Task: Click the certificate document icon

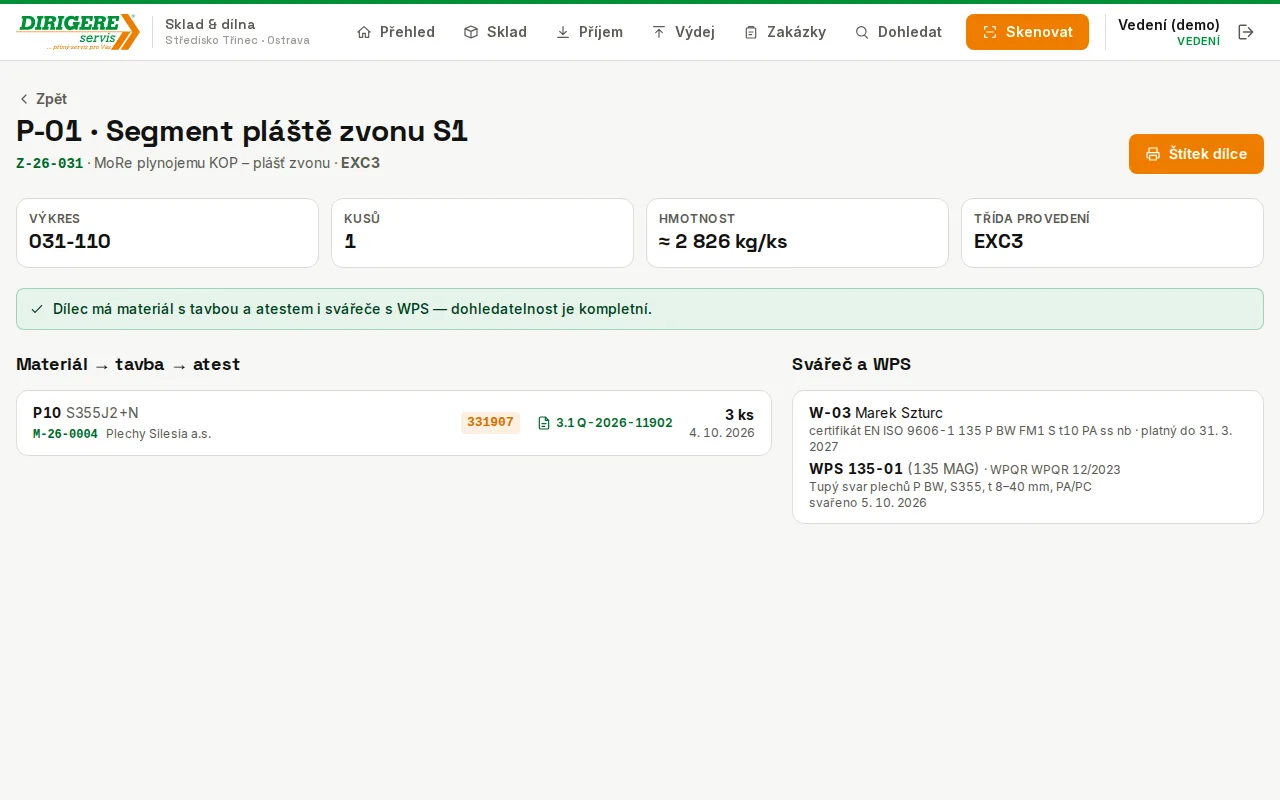Action: pyautogui.click(x=544, y=423)
